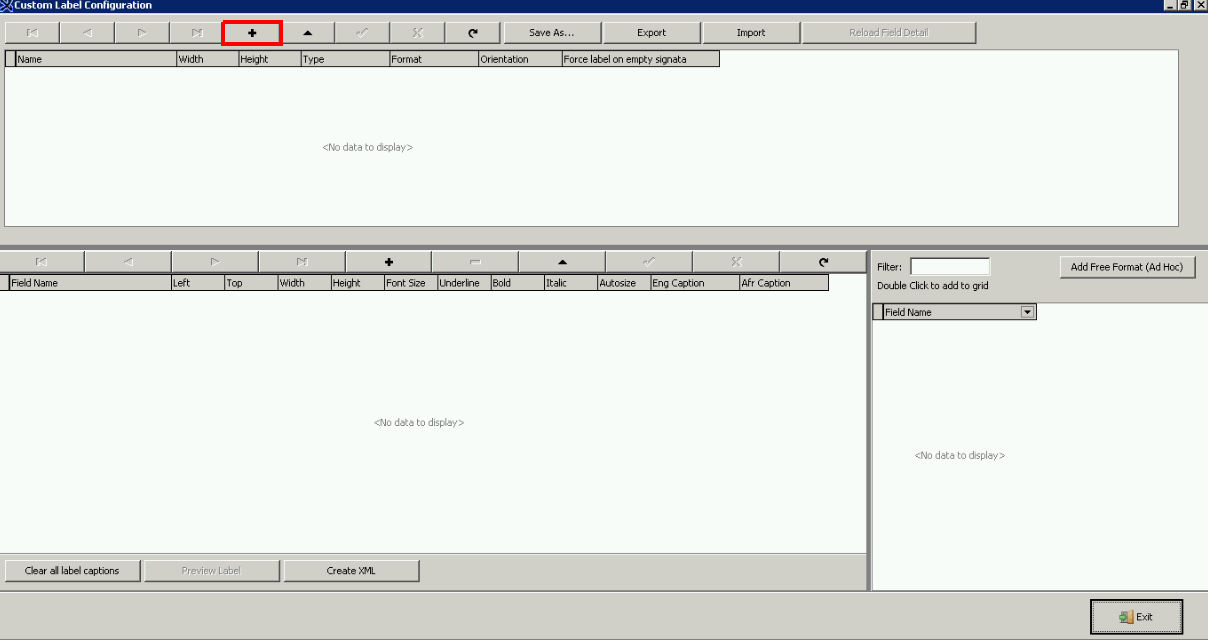Viewport: 1208px width, 640px height.
Task: Edit label record using top triangle button
Action: tap(307, 33)
